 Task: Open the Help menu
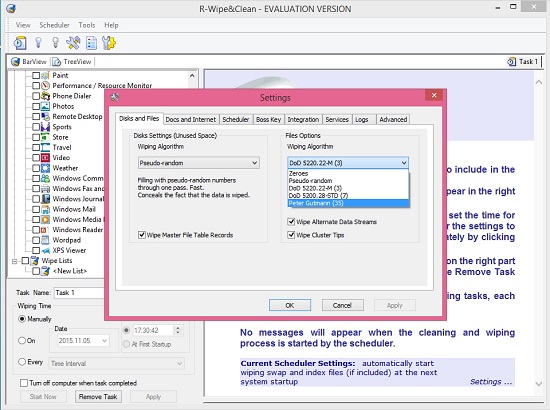coord(111,25)
